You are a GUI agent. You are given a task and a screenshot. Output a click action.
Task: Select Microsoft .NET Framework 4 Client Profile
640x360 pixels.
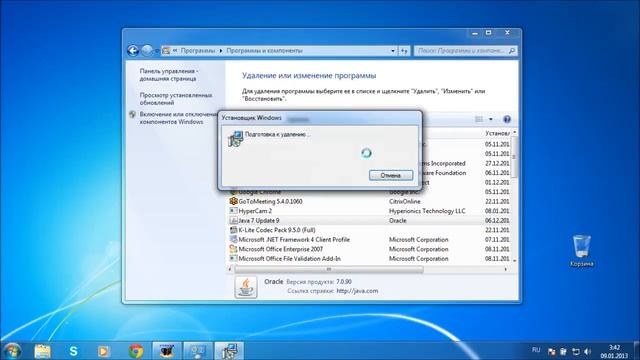pyautogui.click(x=369, y=240)
